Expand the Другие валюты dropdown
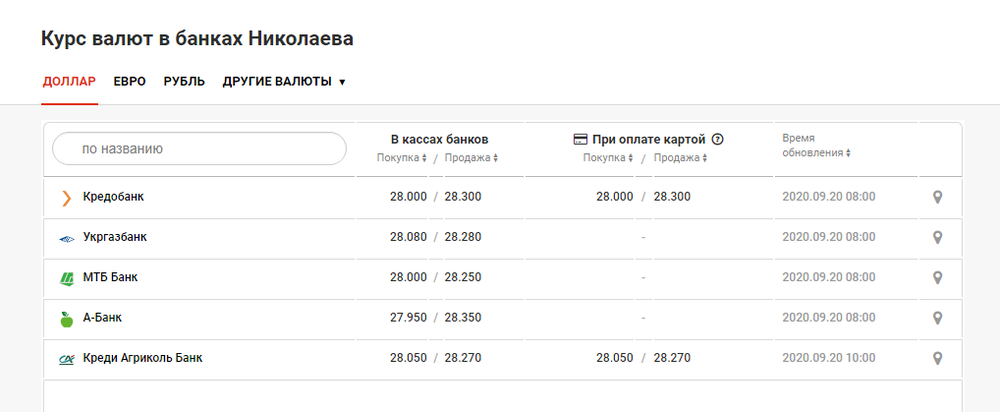 point(284,82)
